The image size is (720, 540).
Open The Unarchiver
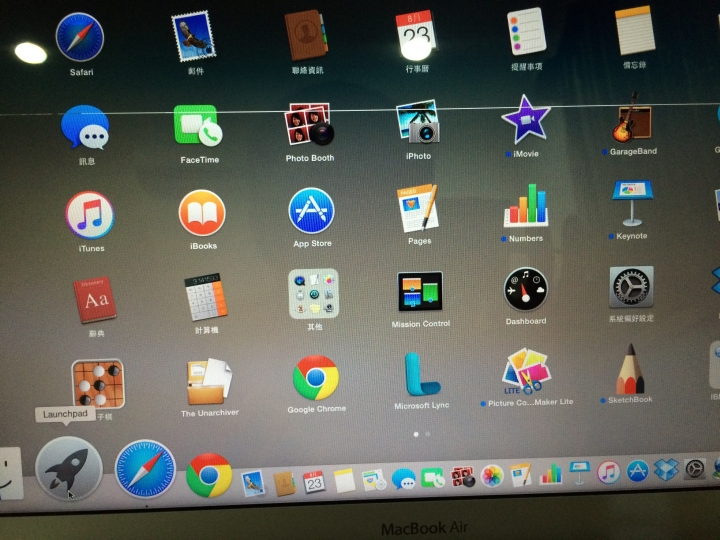tap(209, 382)
